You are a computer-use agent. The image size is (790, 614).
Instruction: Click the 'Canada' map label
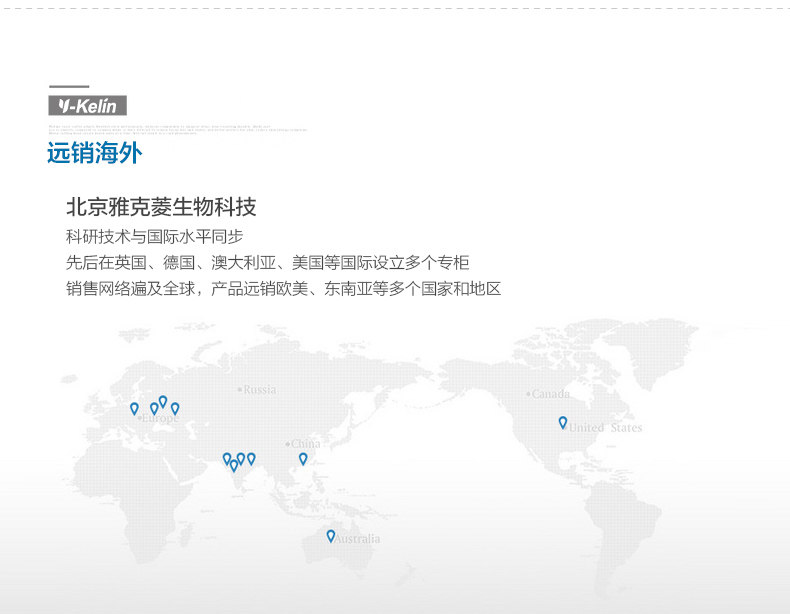tap(551, 394)
